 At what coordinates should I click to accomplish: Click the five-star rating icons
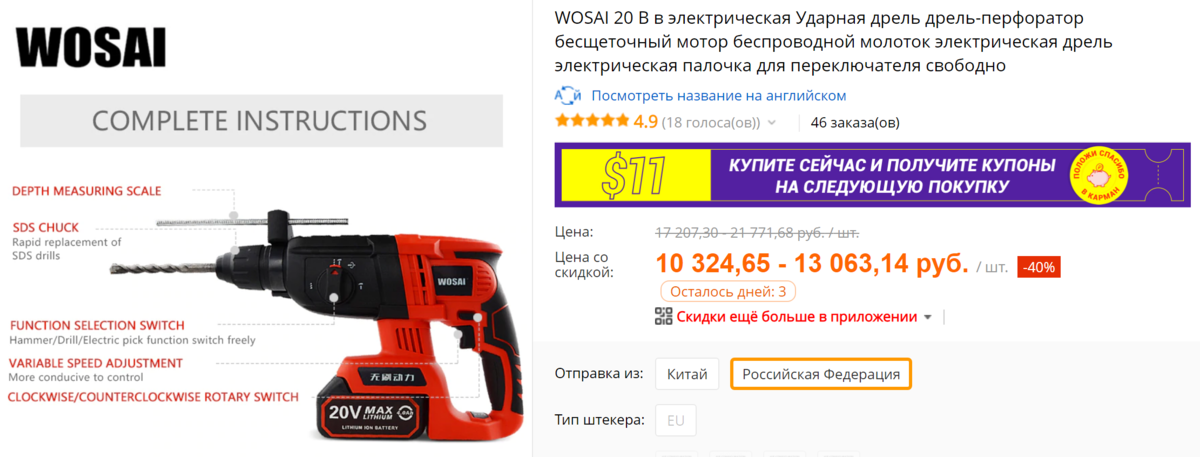pyautogui.click(x=592, y=123)
